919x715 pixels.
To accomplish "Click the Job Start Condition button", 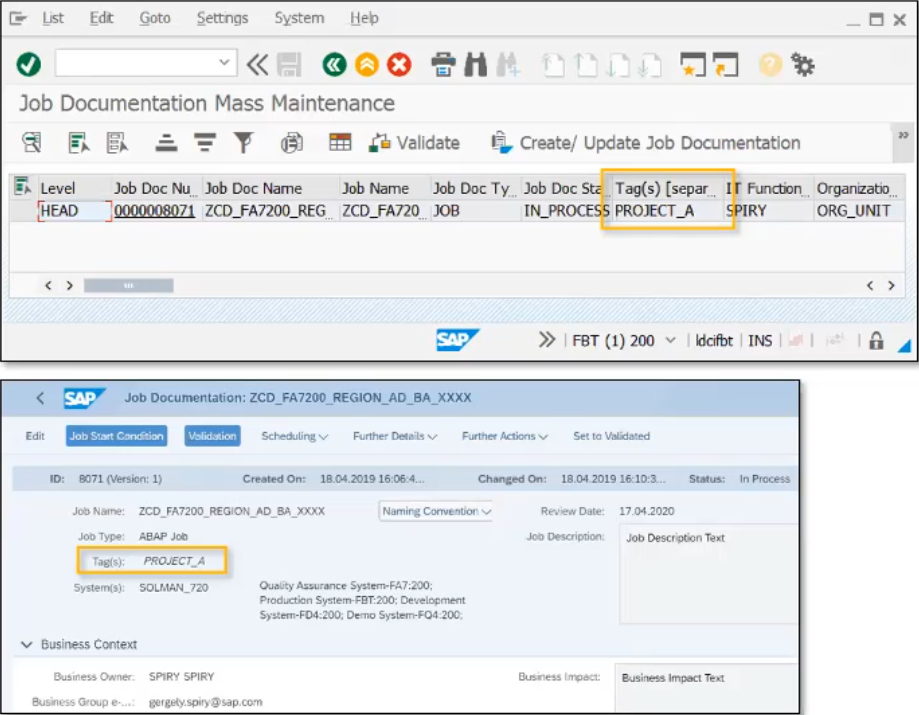I will (117, 436).
